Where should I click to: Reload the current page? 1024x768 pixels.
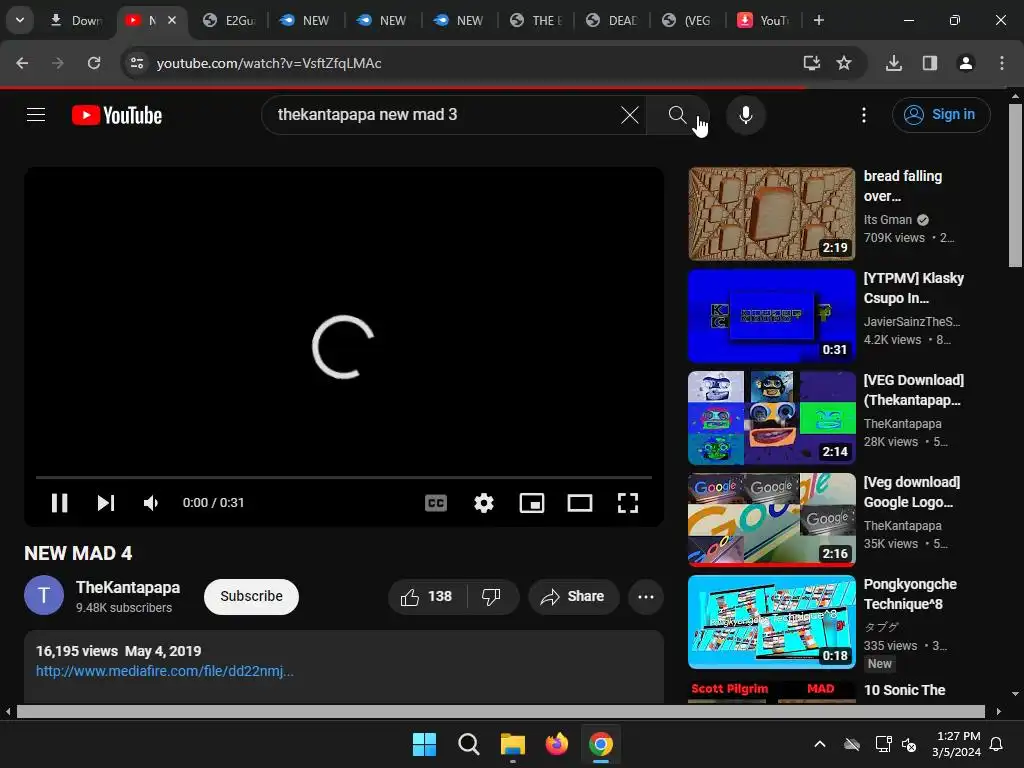coord(94,63)
